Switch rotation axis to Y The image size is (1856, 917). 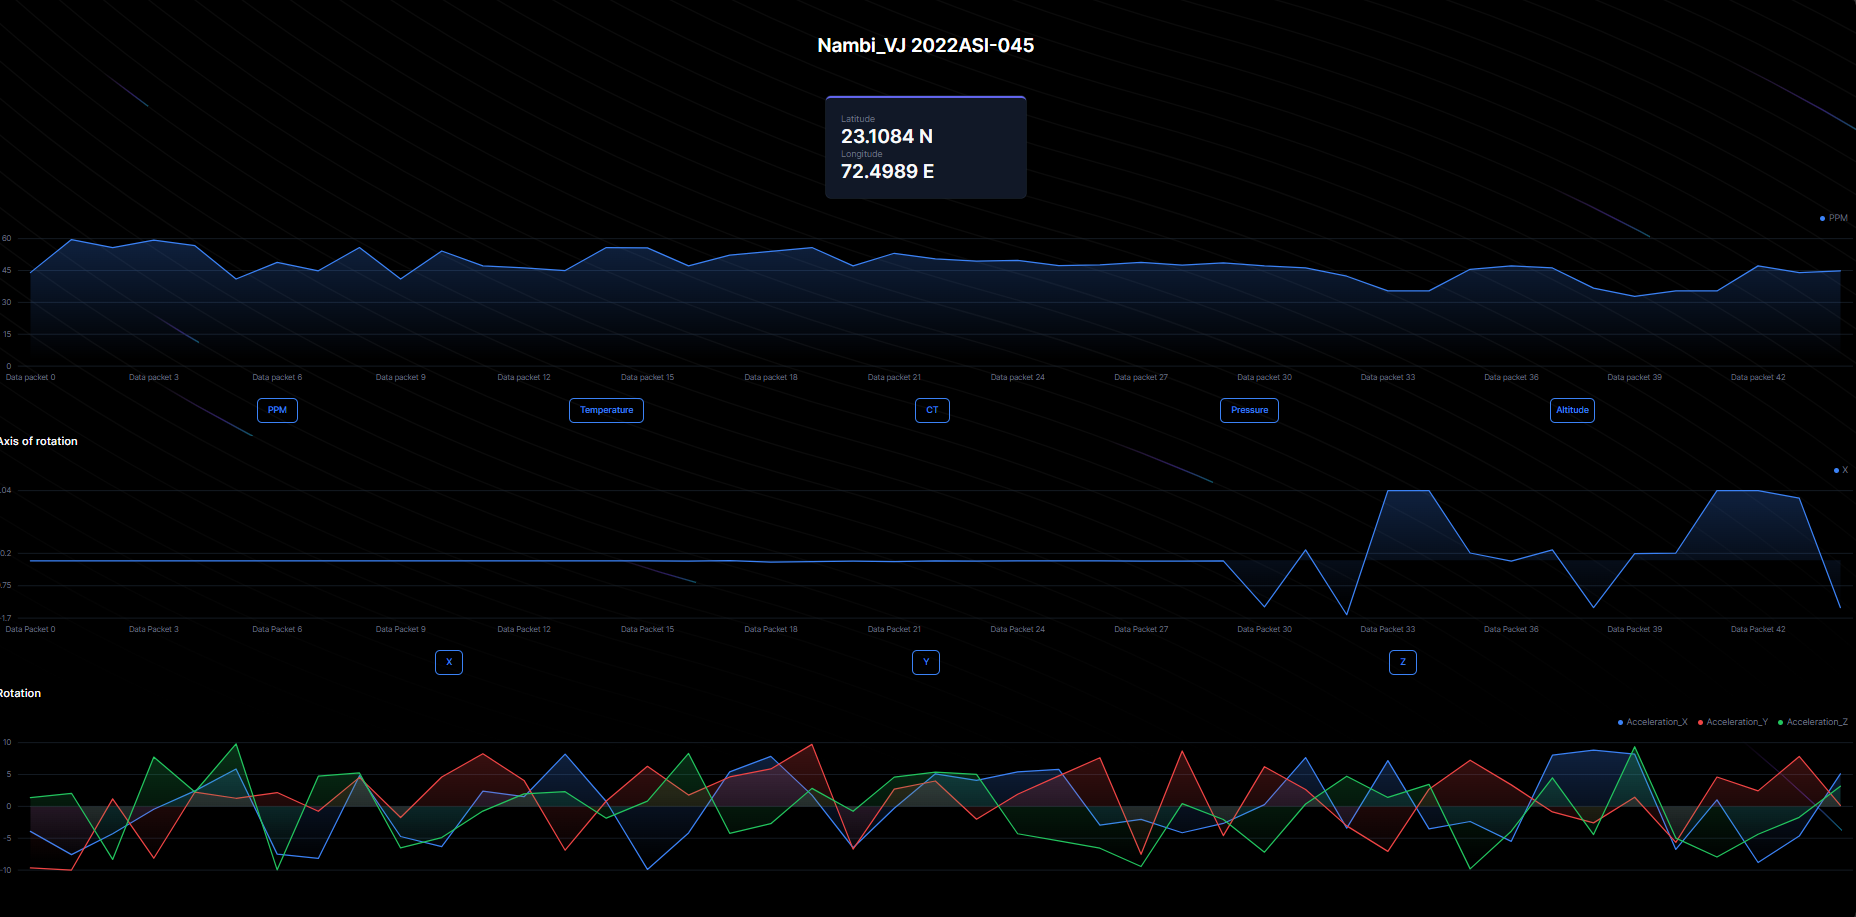(x=926, y=662)
